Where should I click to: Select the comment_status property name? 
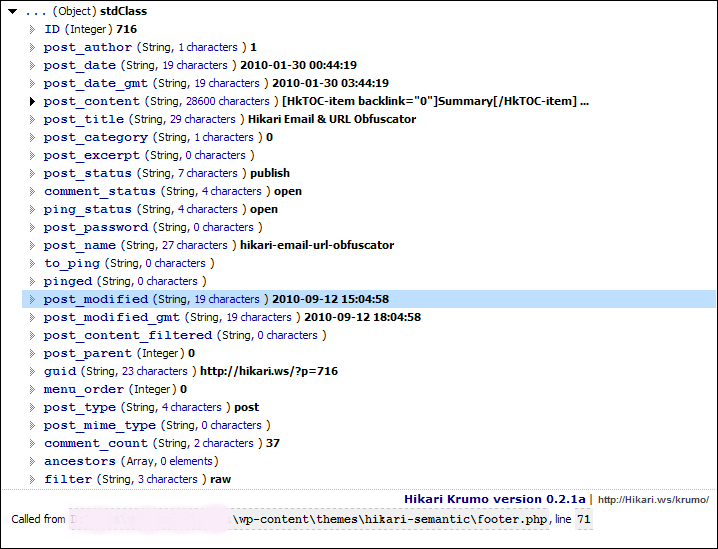(100, 191)
